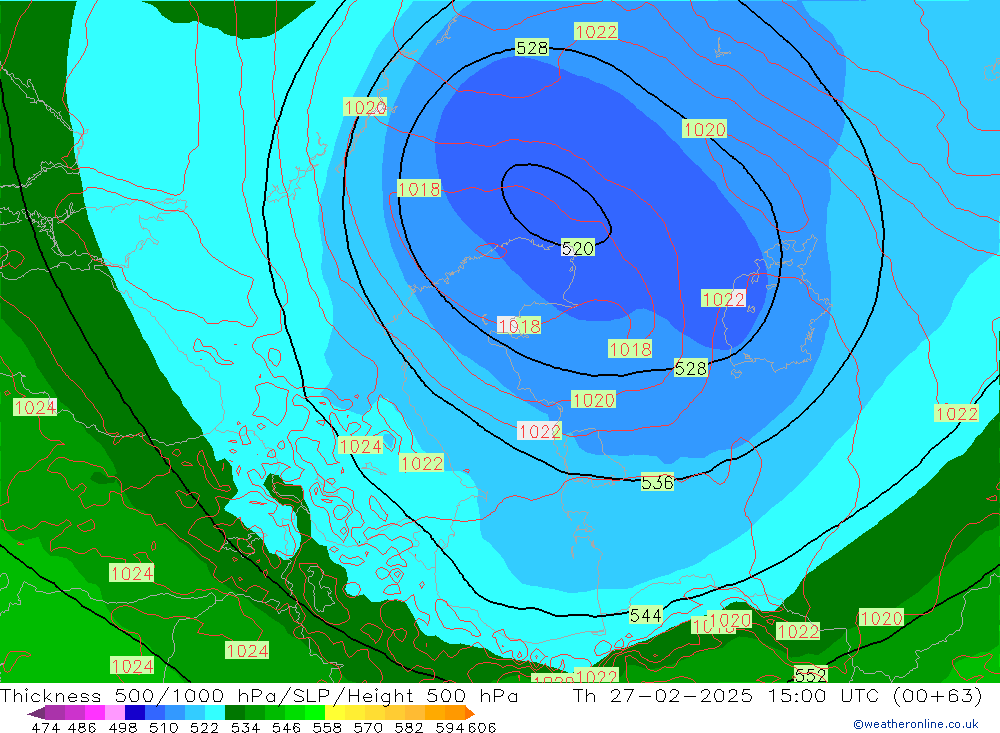Click legend value 522
Viewport: 1000px width, 733px height.
(x=204, y=728)
